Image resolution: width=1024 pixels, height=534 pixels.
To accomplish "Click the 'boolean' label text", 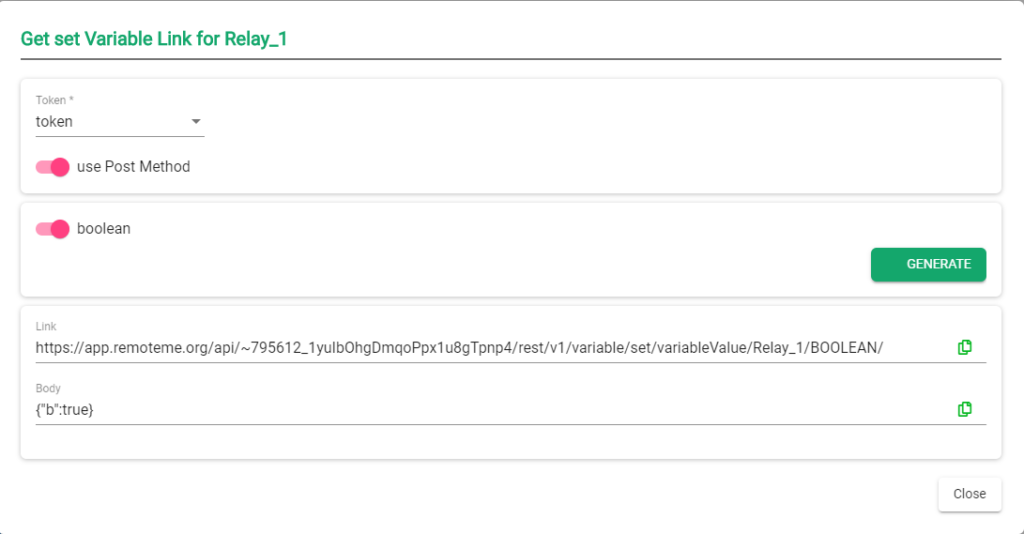I will (104, 229).
